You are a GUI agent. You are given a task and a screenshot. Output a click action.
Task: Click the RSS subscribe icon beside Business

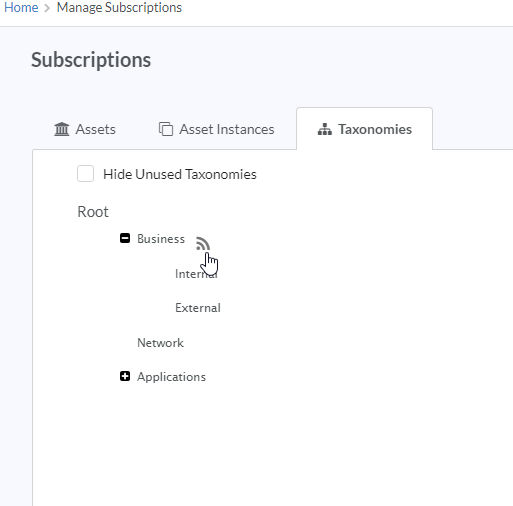click(203, 243)
